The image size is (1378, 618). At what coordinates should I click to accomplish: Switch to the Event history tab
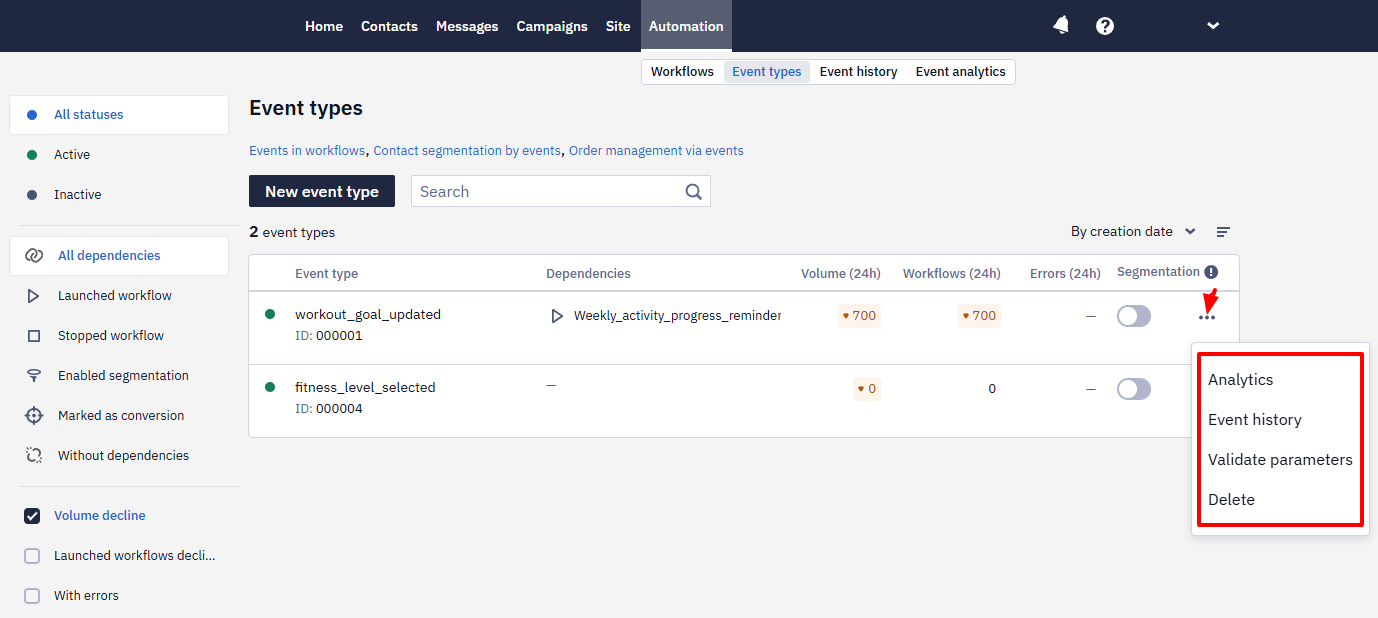pyautogui.click(x=858, y=72)
